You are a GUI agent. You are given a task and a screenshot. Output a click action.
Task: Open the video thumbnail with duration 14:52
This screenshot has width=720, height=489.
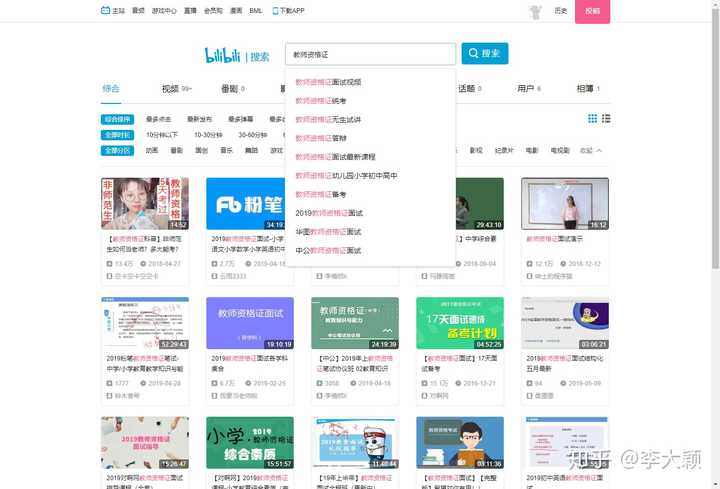point(145,204)
